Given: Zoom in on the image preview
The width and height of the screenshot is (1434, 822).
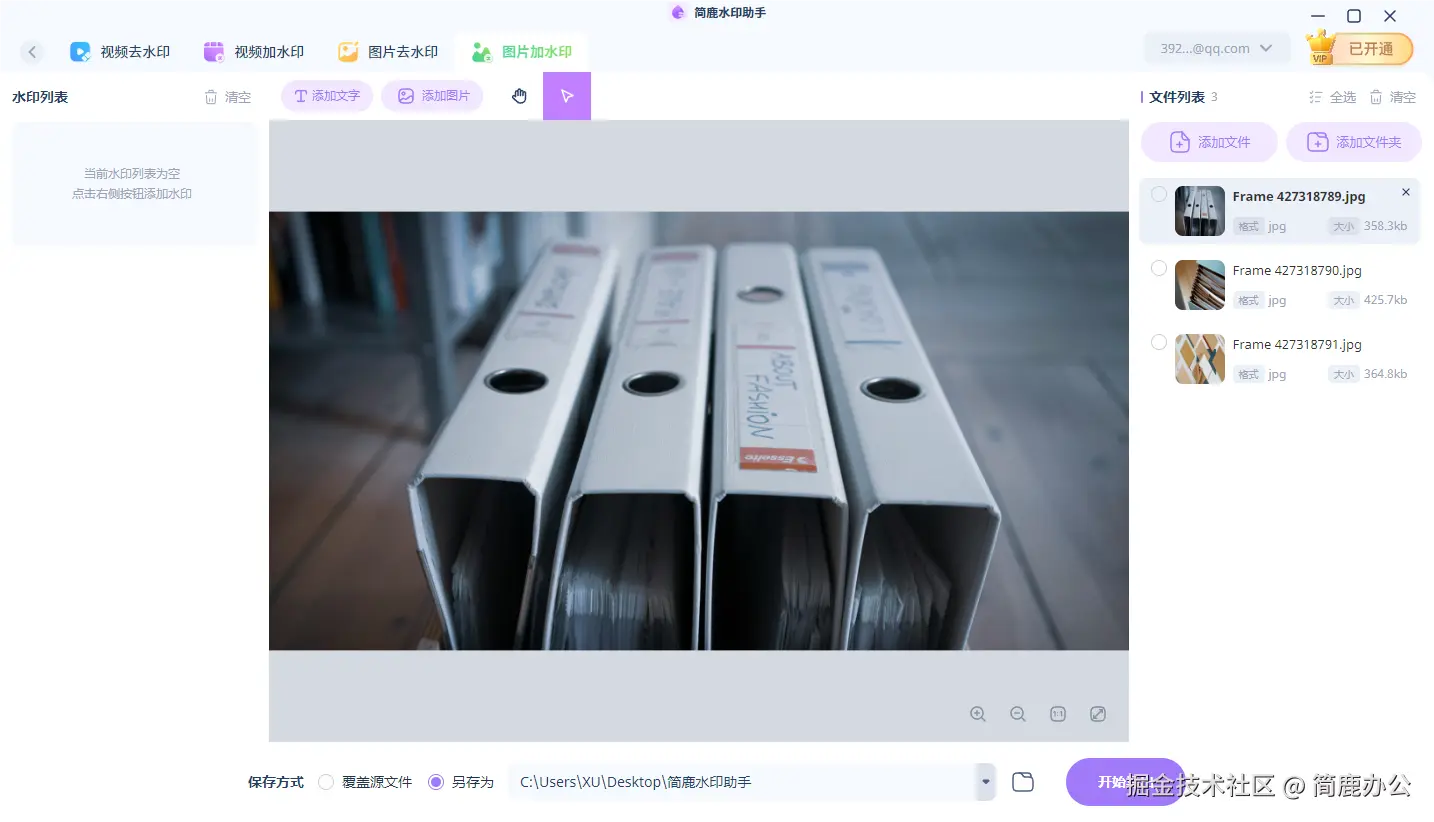Looking at the screenshot, I should coord(978,714).
